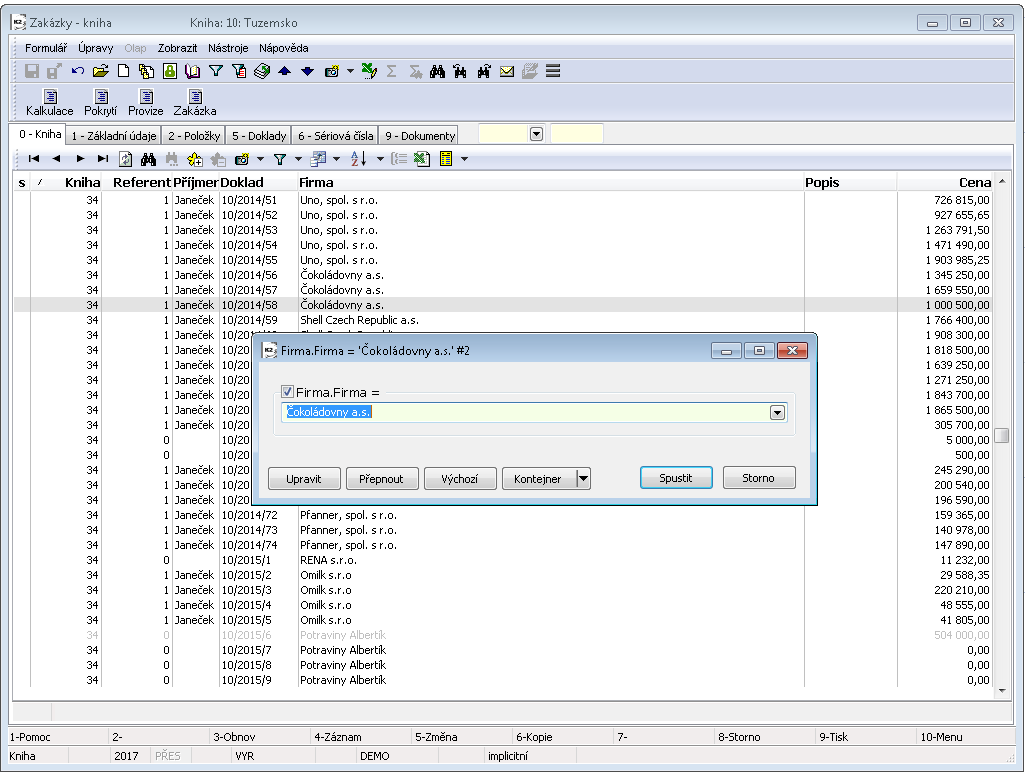Switch to the 2 - Položky tab

coord(194,136)
